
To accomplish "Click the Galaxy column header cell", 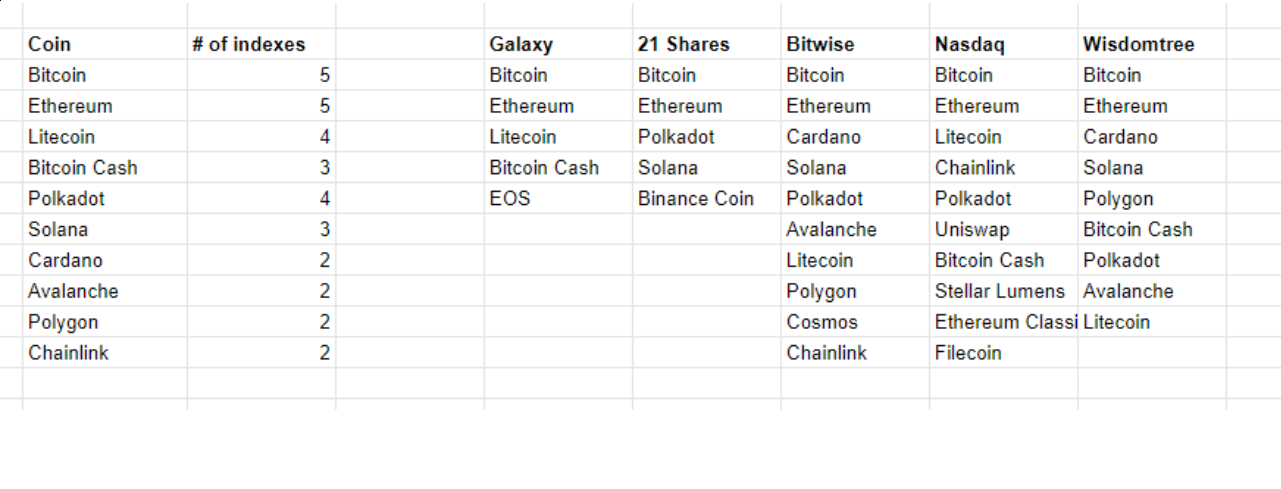I will [558, 44].
